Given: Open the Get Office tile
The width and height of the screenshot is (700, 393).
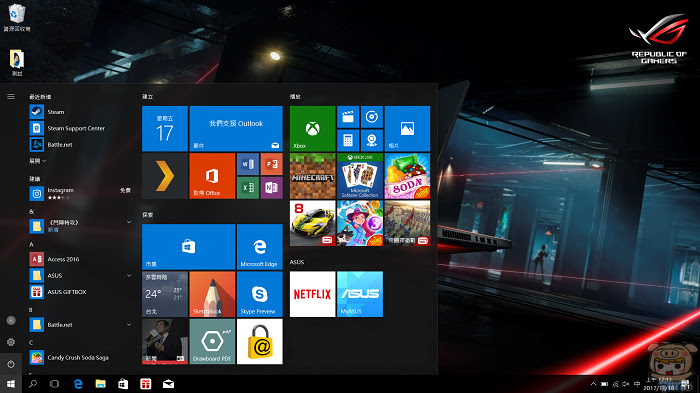Looking at the screenshot, I should click(x=212, y=176).
